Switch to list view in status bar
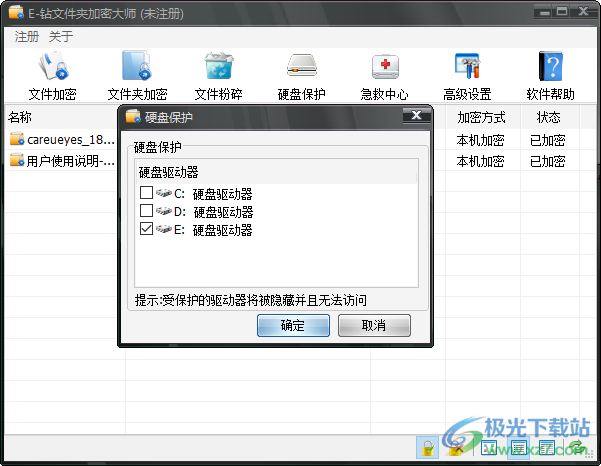The height and width of the screenshot is (466, 601). coord(518,448)
